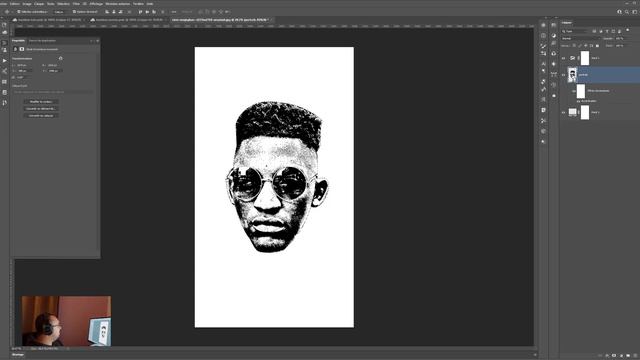Open the Fond fill value dropdown
Image resolution: width=640 pixels, height=360 pixels.
(x=620, y=46)
